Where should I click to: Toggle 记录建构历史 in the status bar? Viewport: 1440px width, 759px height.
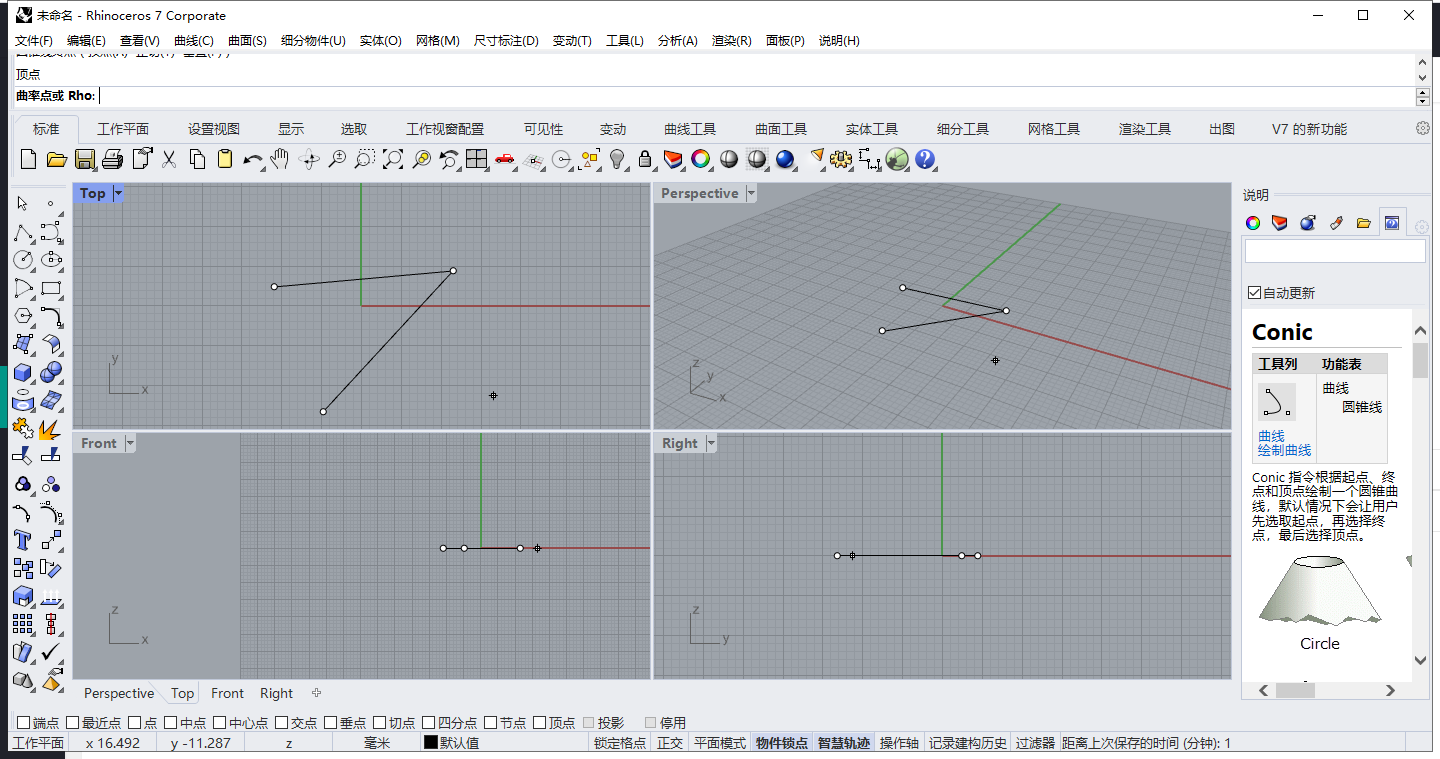click(x=968, y=743)
